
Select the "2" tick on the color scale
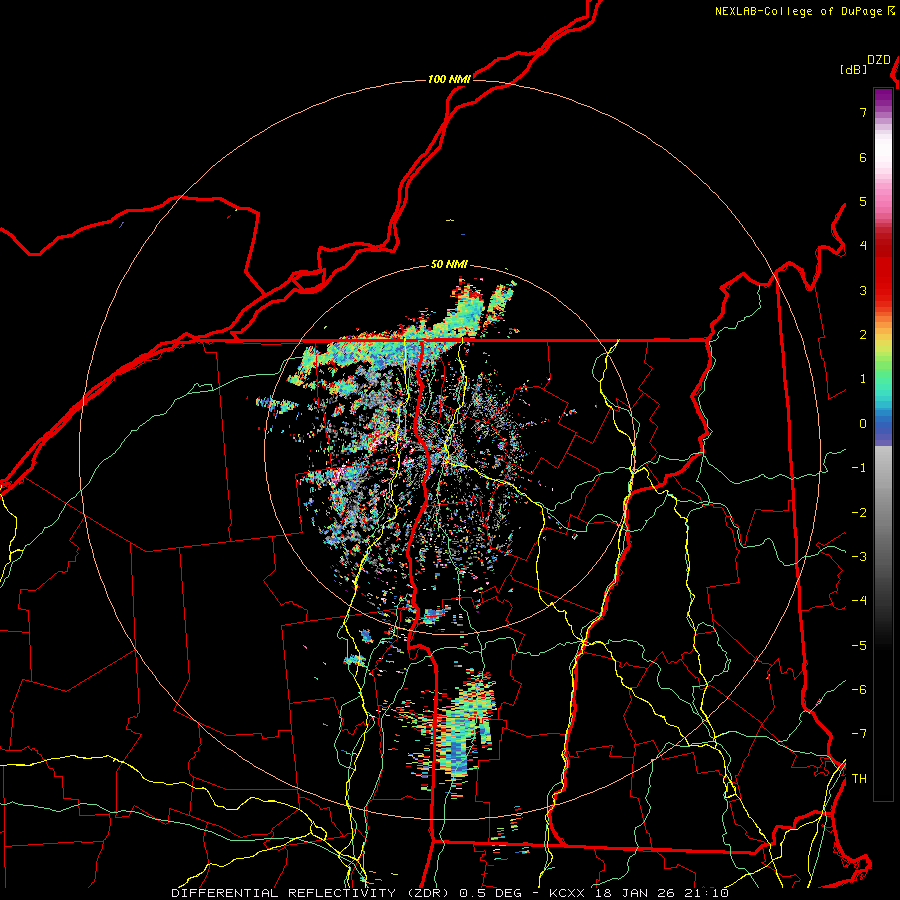pyautogui.click(x=863, y=335)
